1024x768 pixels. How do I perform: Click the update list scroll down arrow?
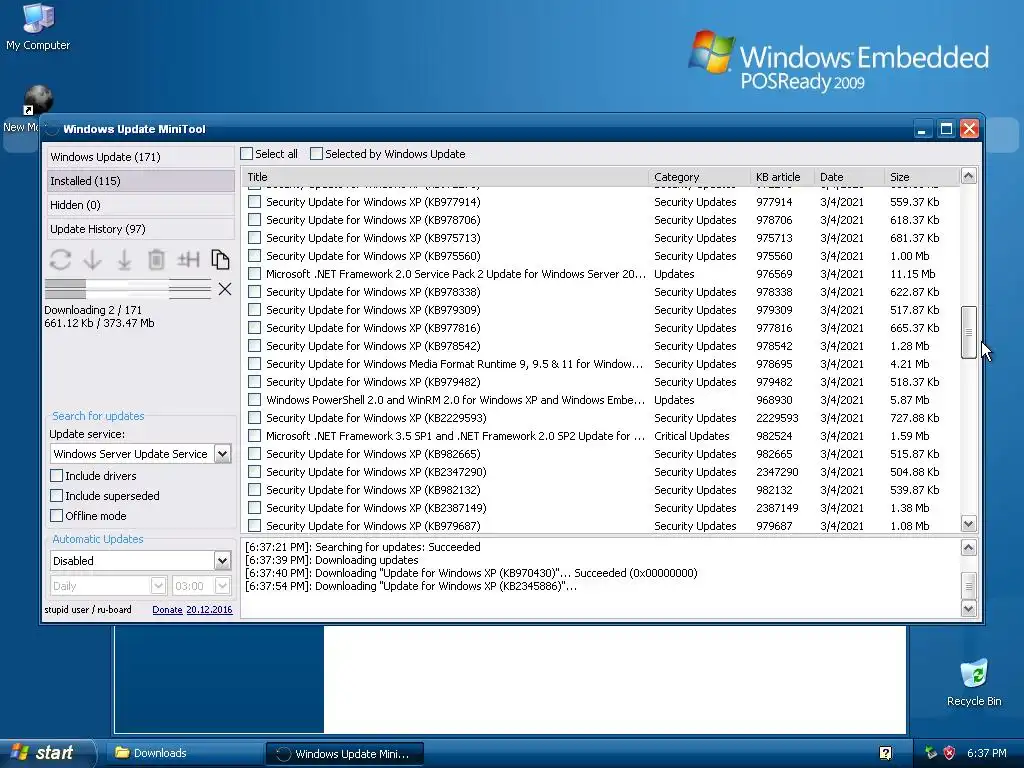(x=968, y=523)
